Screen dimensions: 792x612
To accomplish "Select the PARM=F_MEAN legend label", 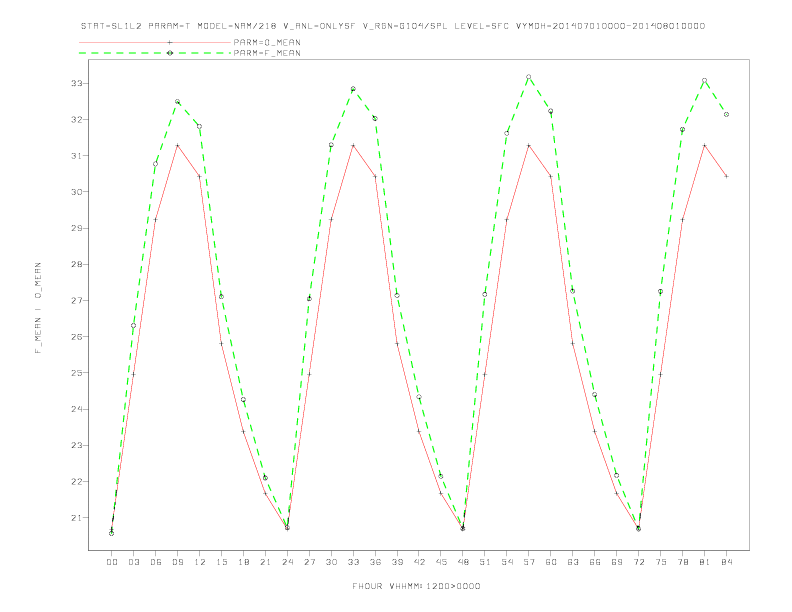I will (x=267, y=53).
